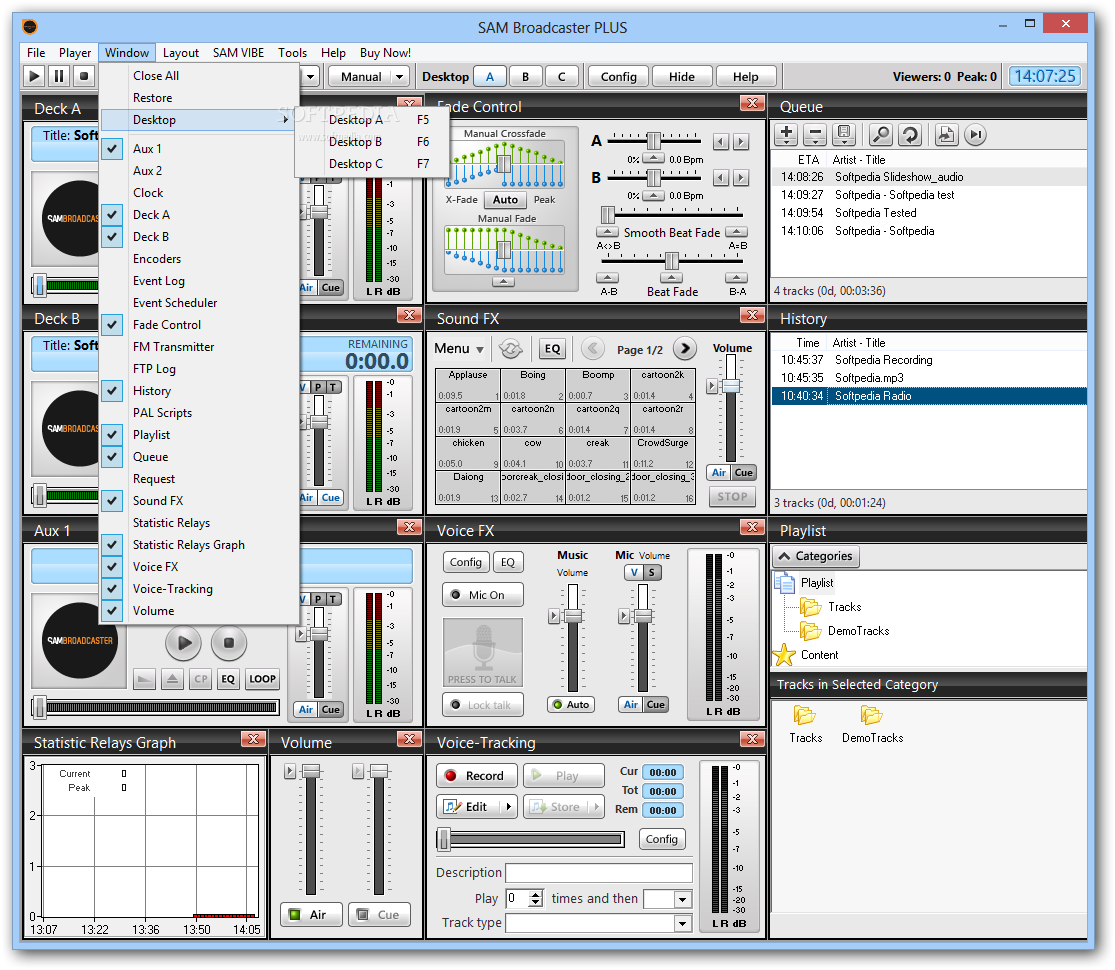Open the SAM VIBE menu
The height and width of the screenshot is (970, 1115).
[x=238, y=53]
